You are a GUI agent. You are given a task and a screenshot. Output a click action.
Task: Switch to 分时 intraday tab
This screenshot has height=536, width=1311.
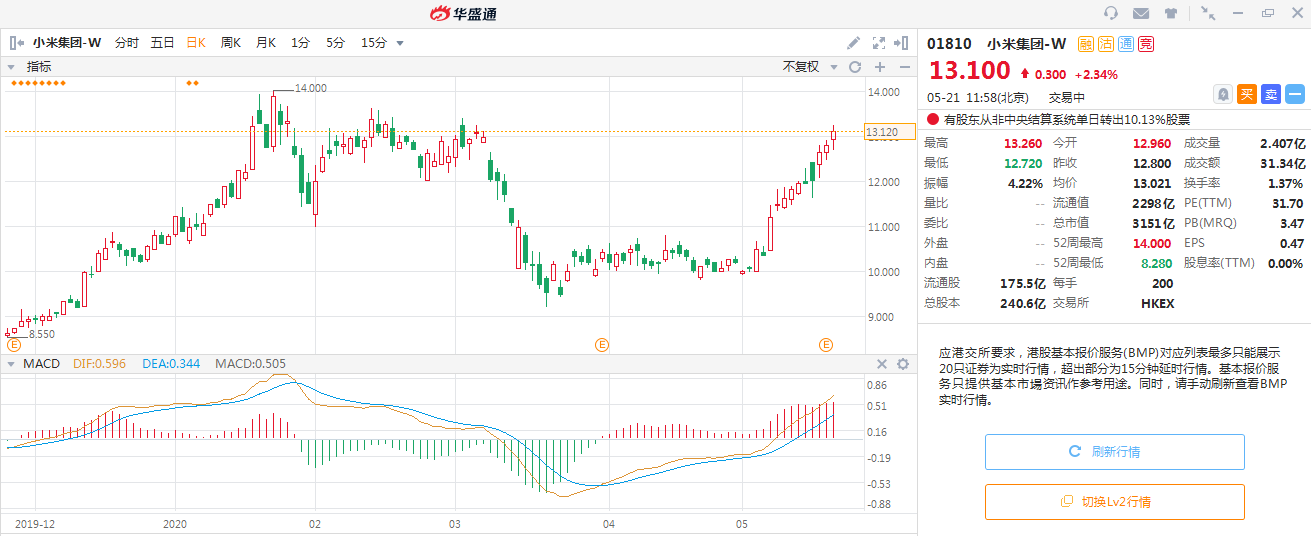click(127, 43)
